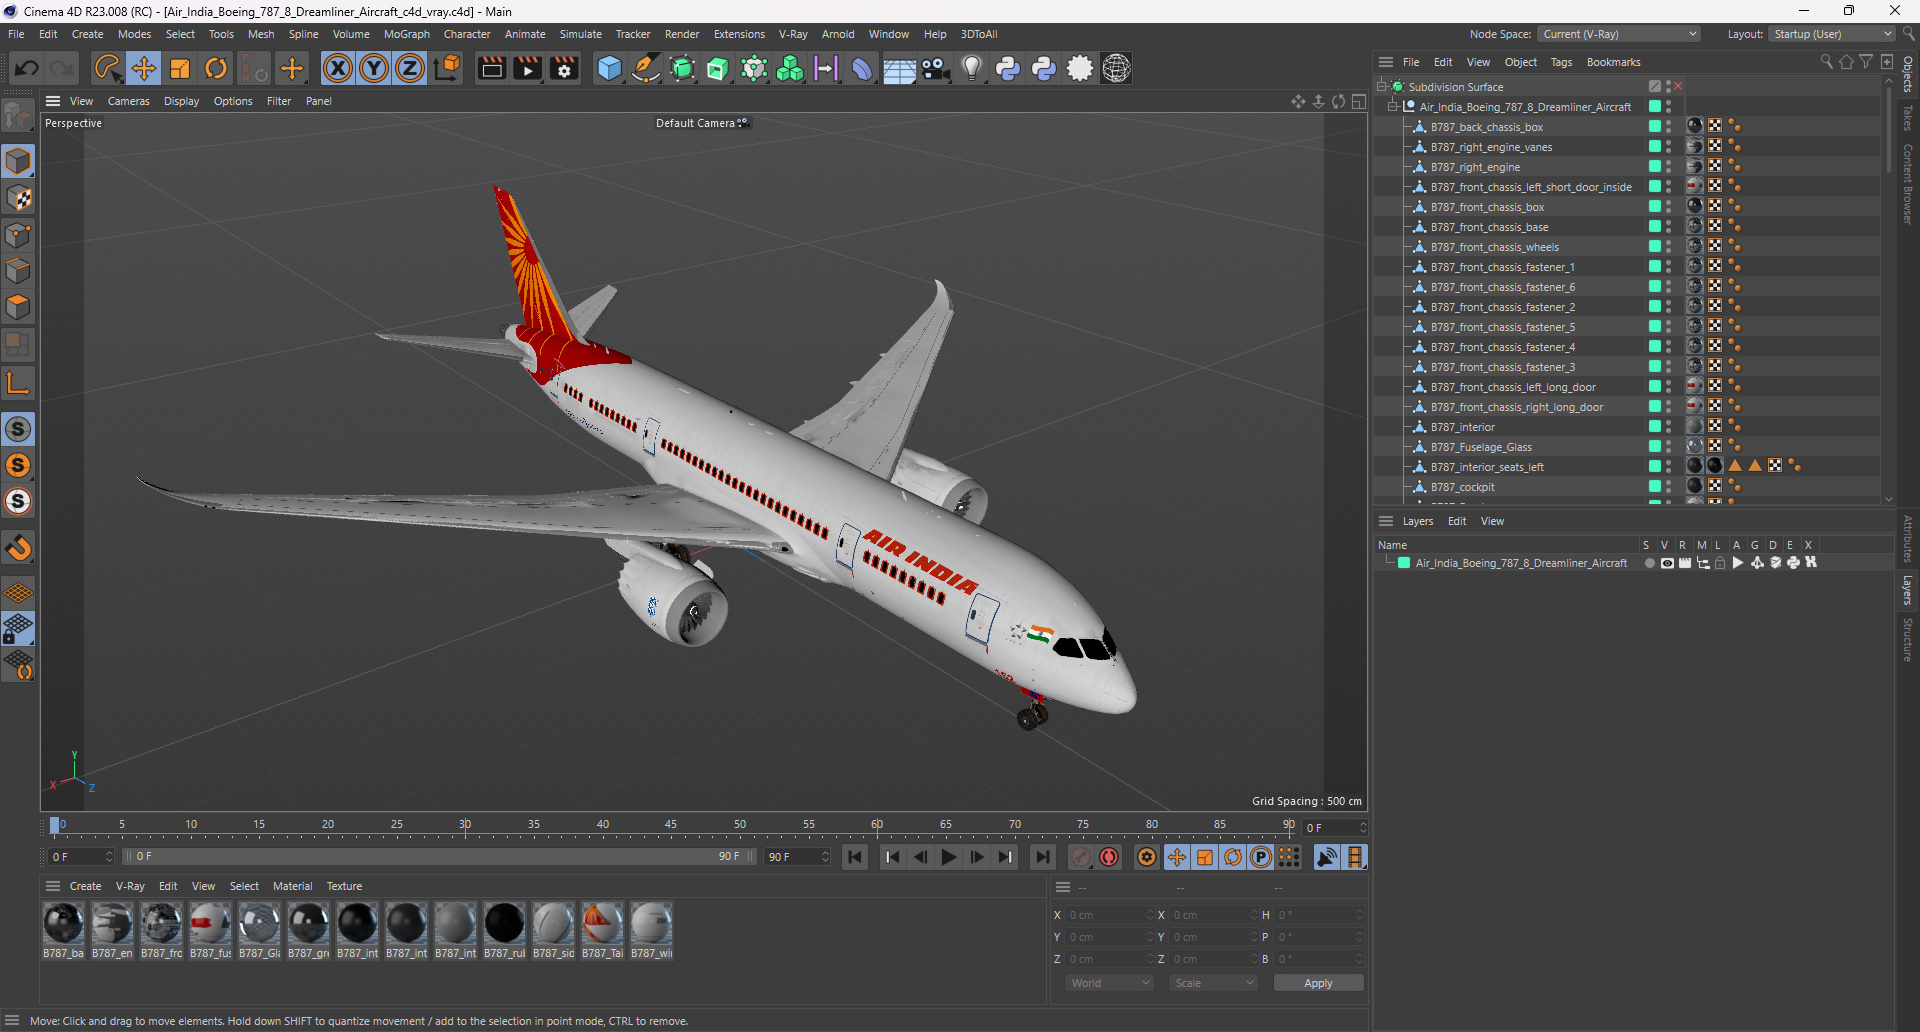Toggle Autokeying button

tap(1109, 857)
